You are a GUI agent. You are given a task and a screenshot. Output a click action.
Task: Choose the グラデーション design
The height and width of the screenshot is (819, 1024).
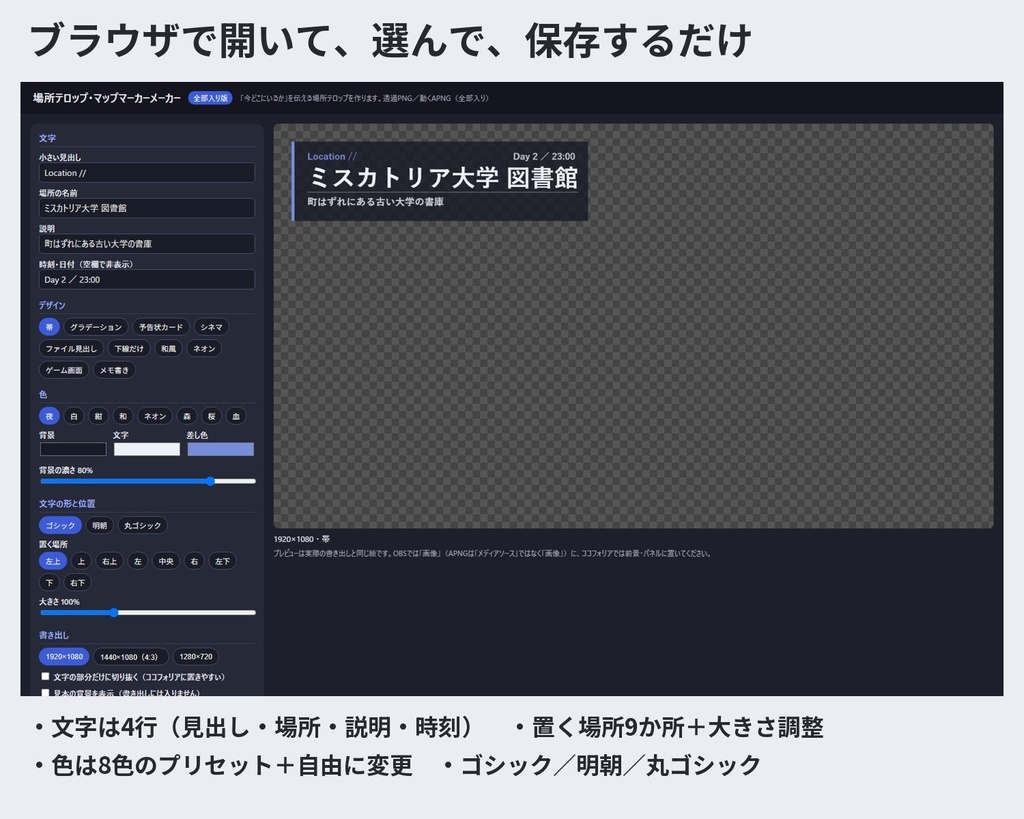coord(96,327)
